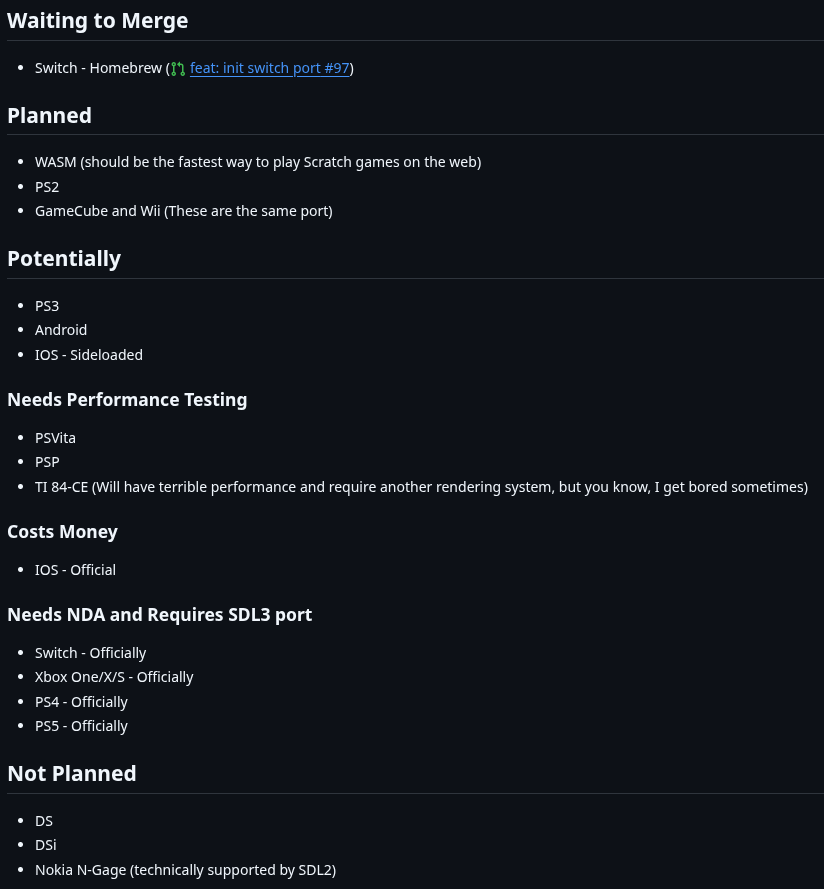
Task: Click the IOS - Sideloaded list item
Action: pyautogui.click(x=89, y=355)
